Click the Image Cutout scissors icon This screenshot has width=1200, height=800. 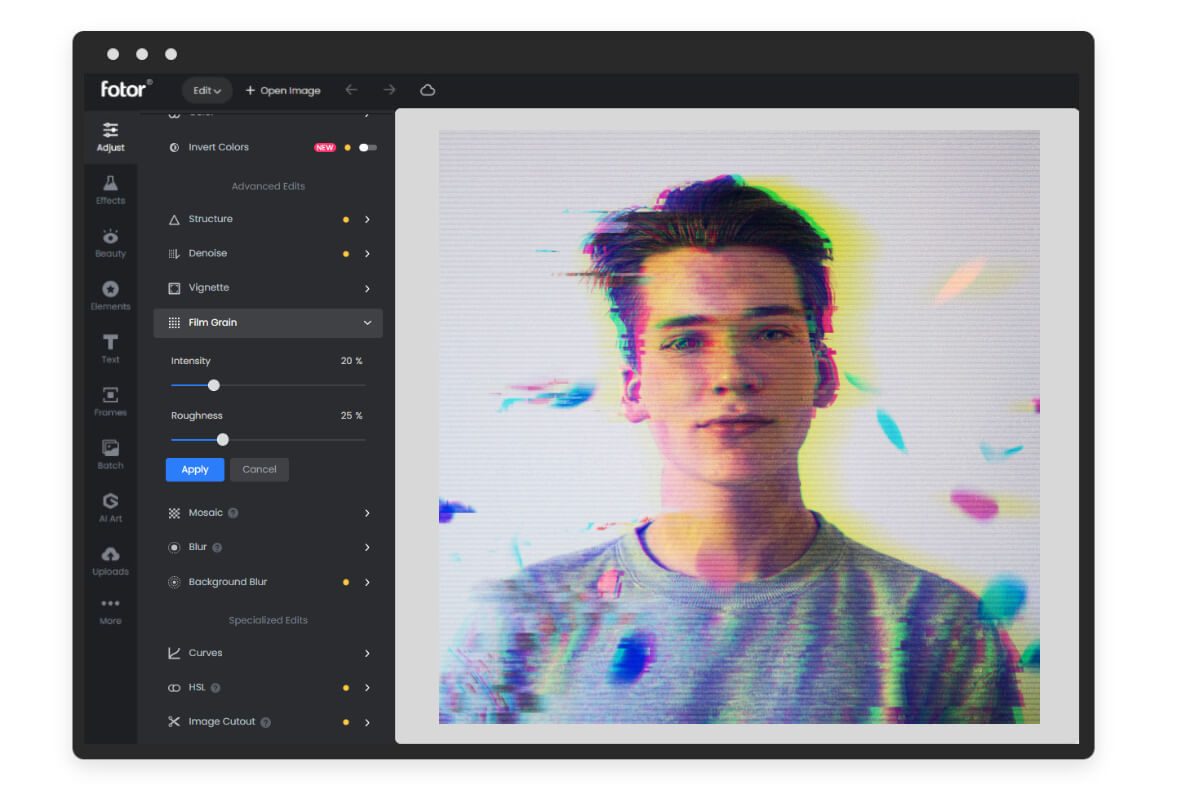coord(174,722)
